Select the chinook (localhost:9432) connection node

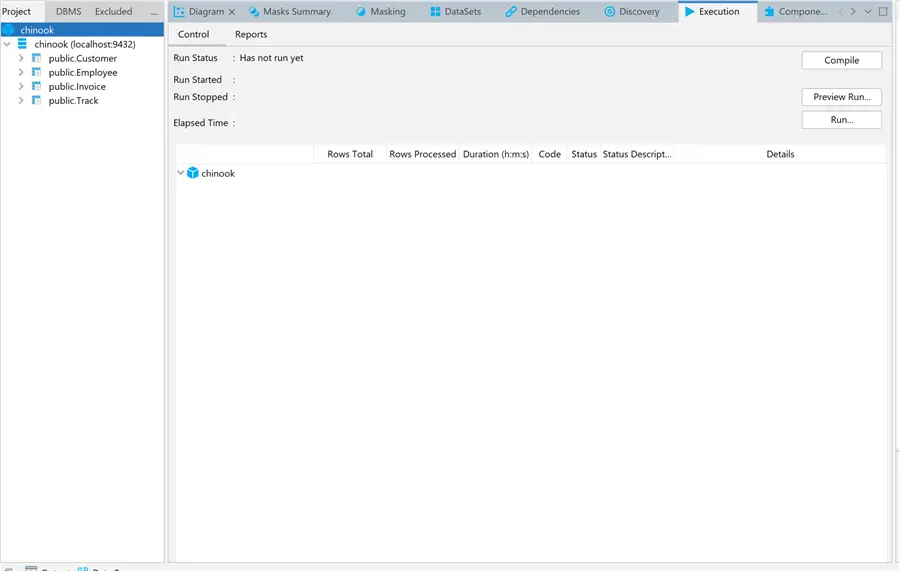85,44
